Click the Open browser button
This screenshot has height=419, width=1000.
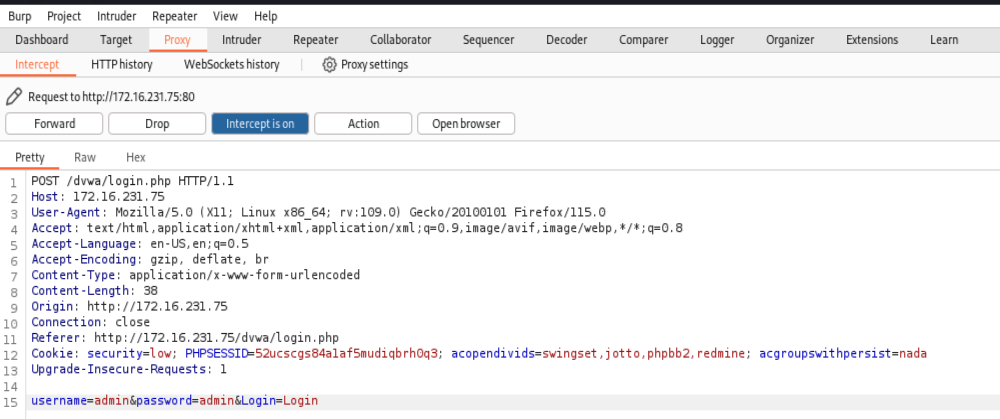click(x=466, y=124)
